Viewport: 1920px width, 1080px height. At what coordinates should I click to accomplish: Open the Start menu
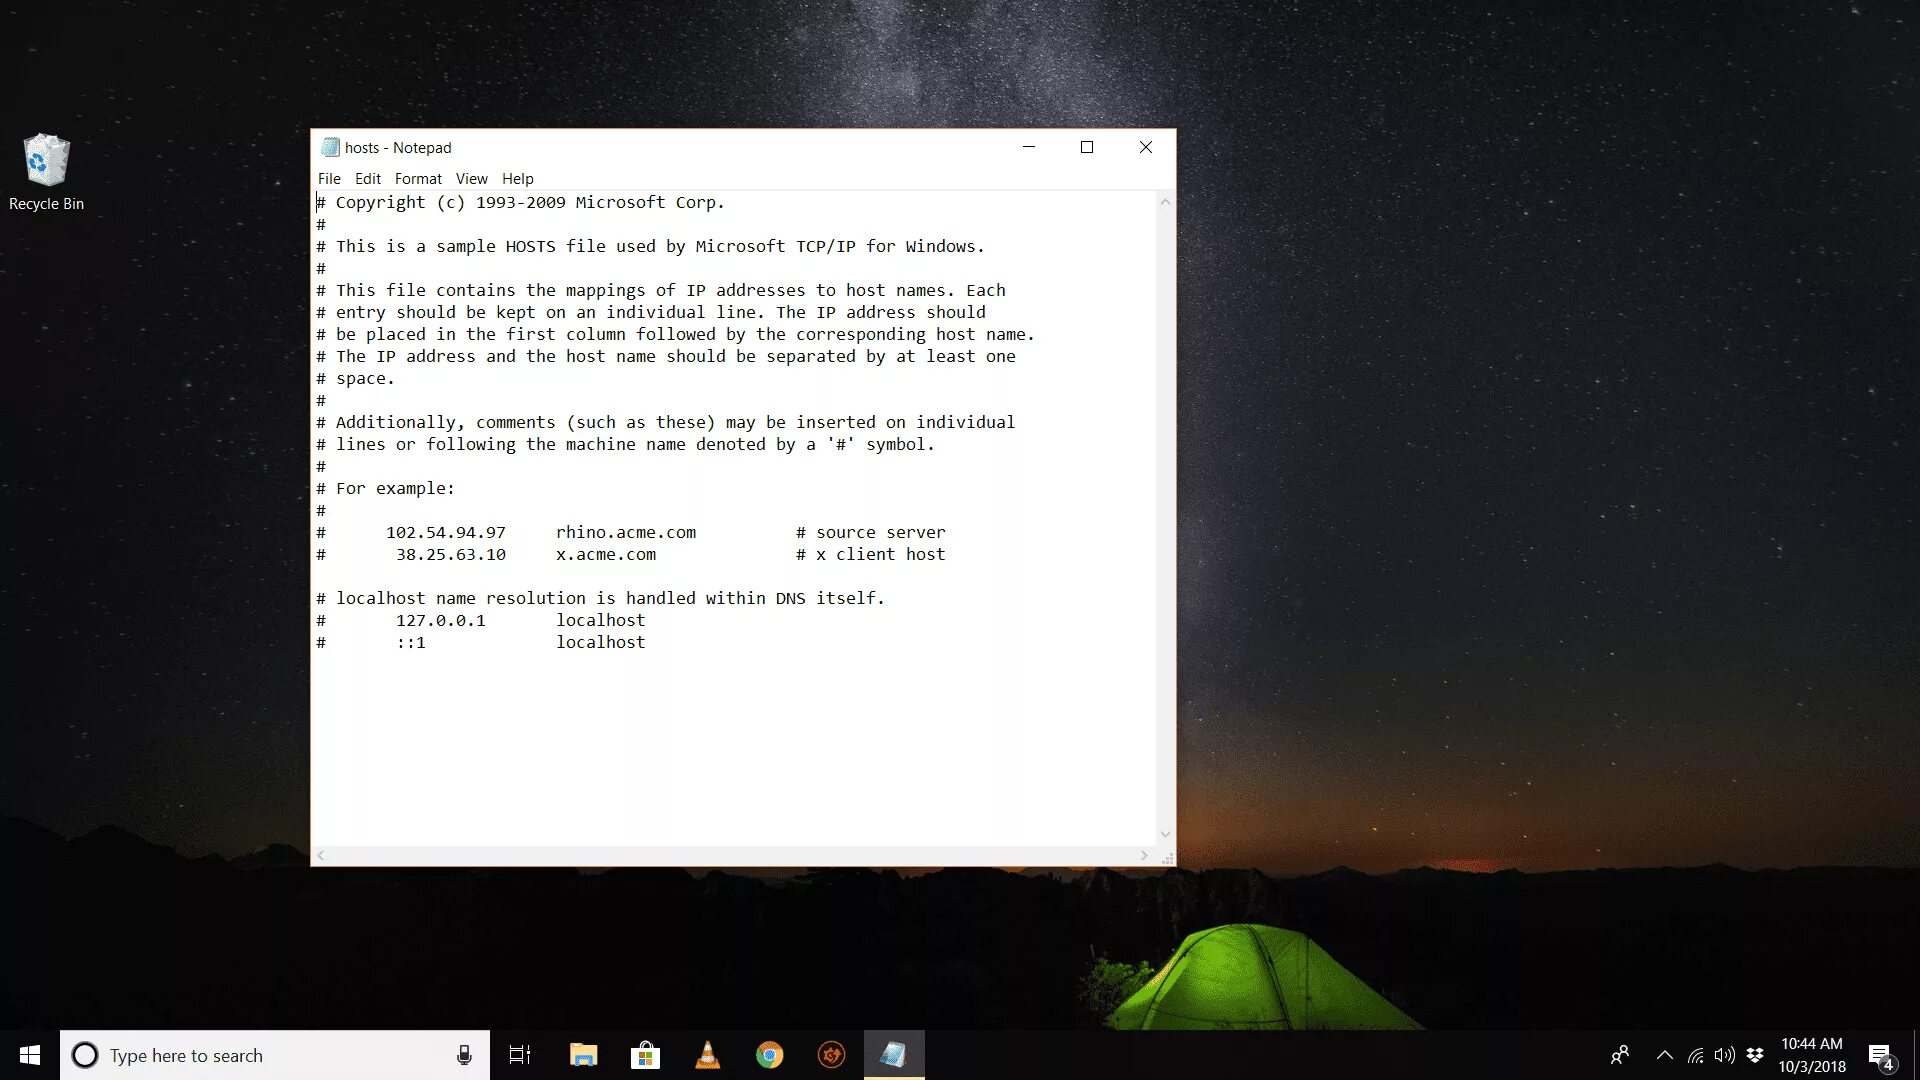pyautogui.click(x=29, y=1055)
